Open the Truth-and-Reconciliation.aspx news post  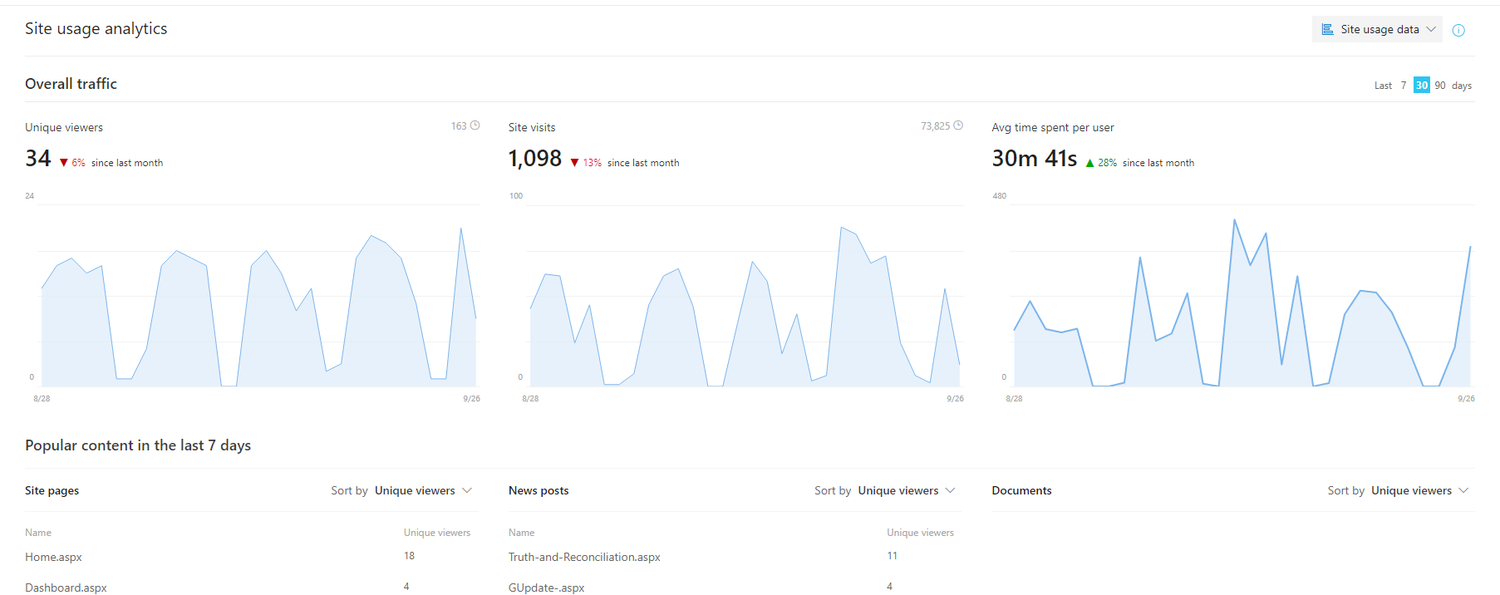[x=582, y=556]
